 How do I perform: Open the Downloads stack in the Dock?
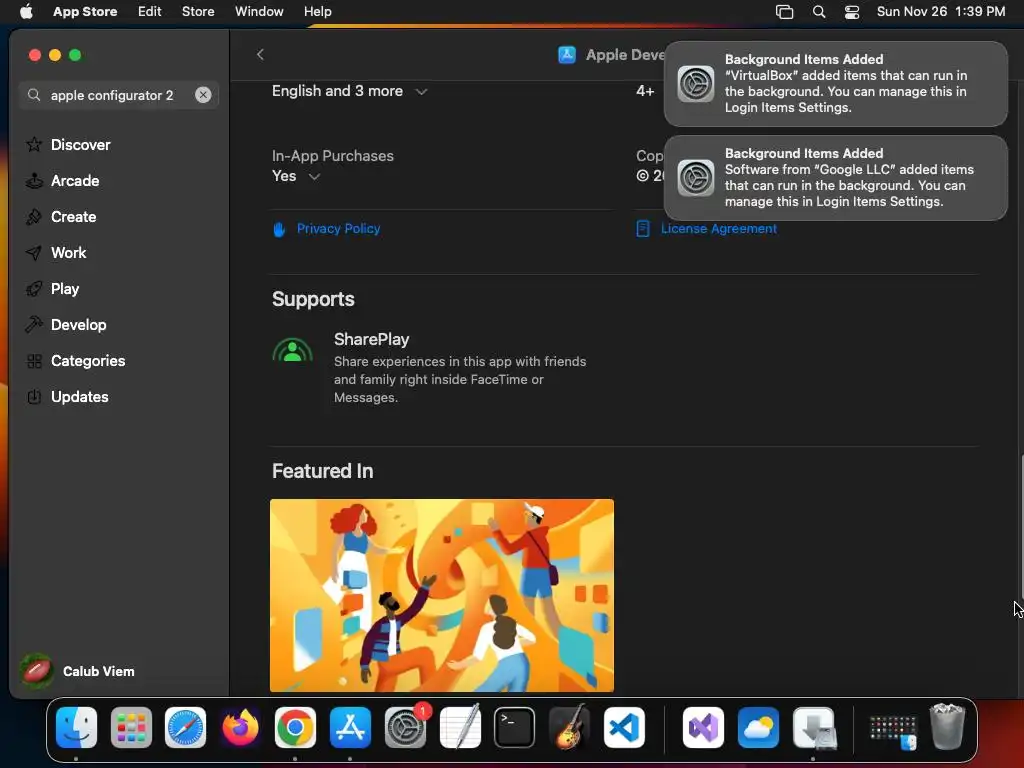814,728
